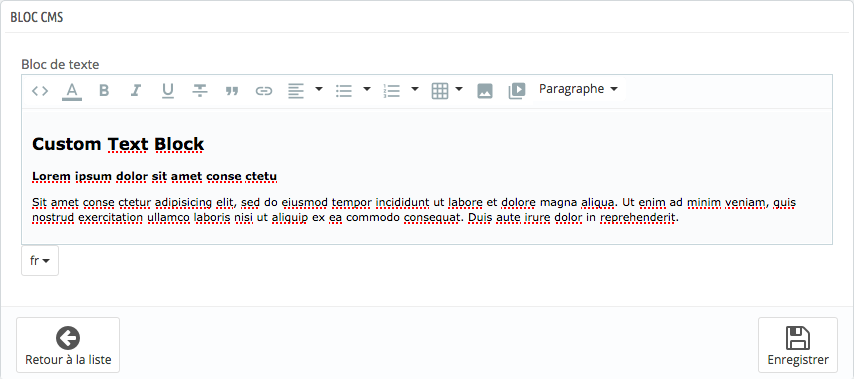Viewport: 854px width, 379px height.
Task: Click inside the Sit amet conse paragraph
Action: coord(413,211)
